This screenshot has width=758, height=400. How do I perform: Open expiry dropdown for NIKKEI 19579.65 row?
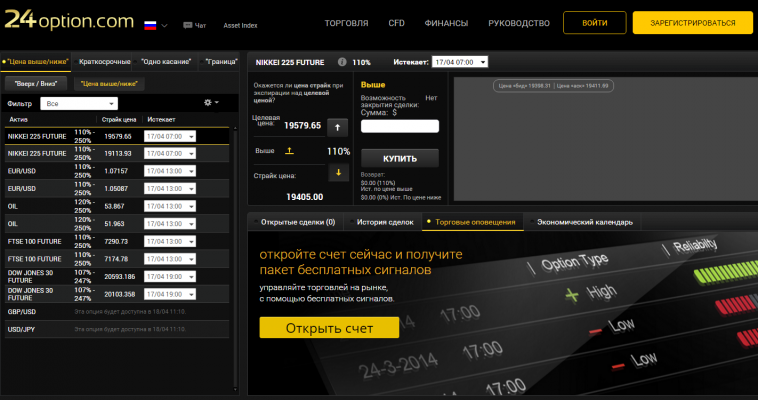(x=170, y=136)
